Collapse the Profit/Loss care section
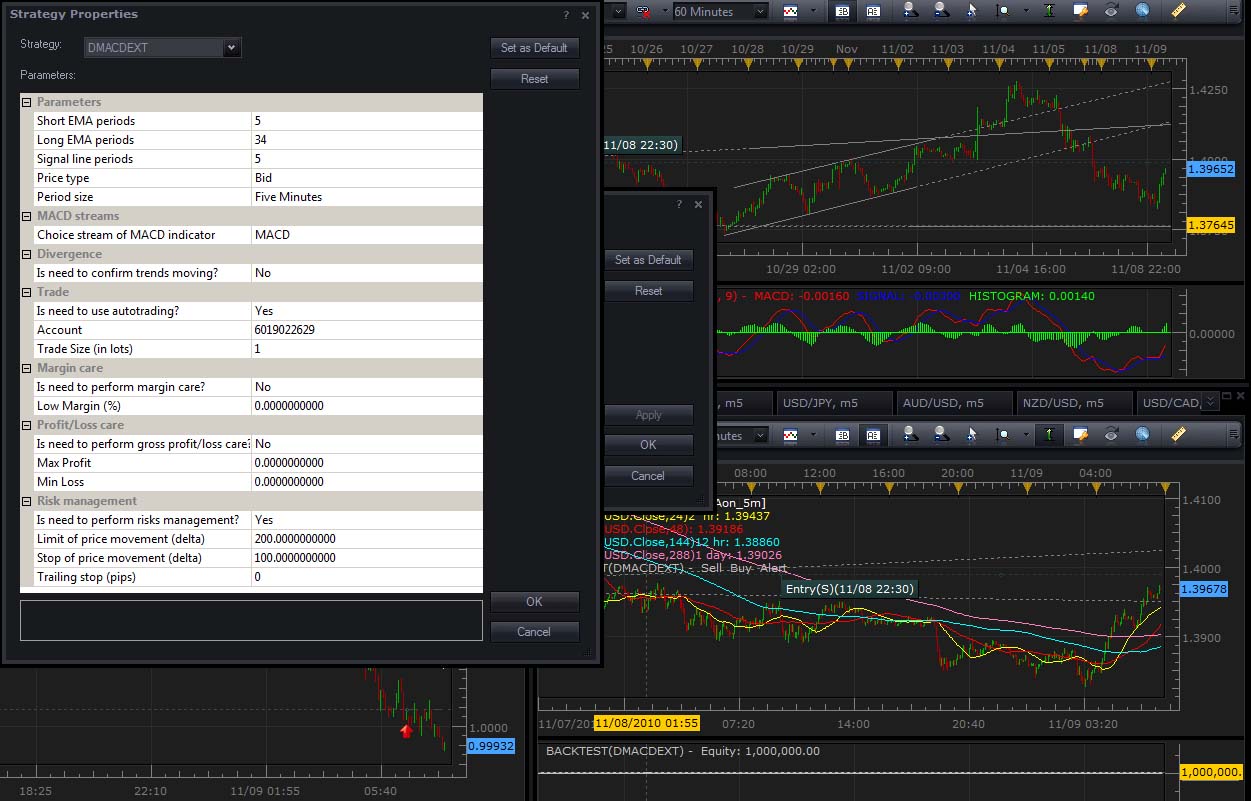This screenshot has width=1251, height=801. (x=27, y=425)
